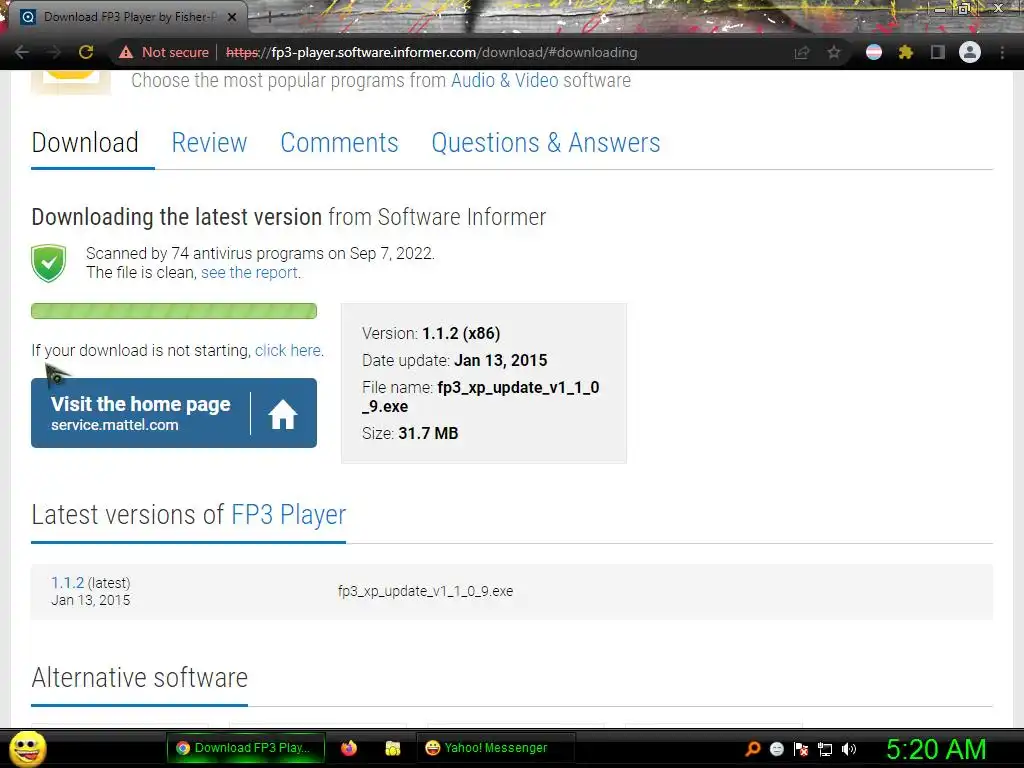
Task: Open the smiley face Start button
Action: [x=28, y=748]
